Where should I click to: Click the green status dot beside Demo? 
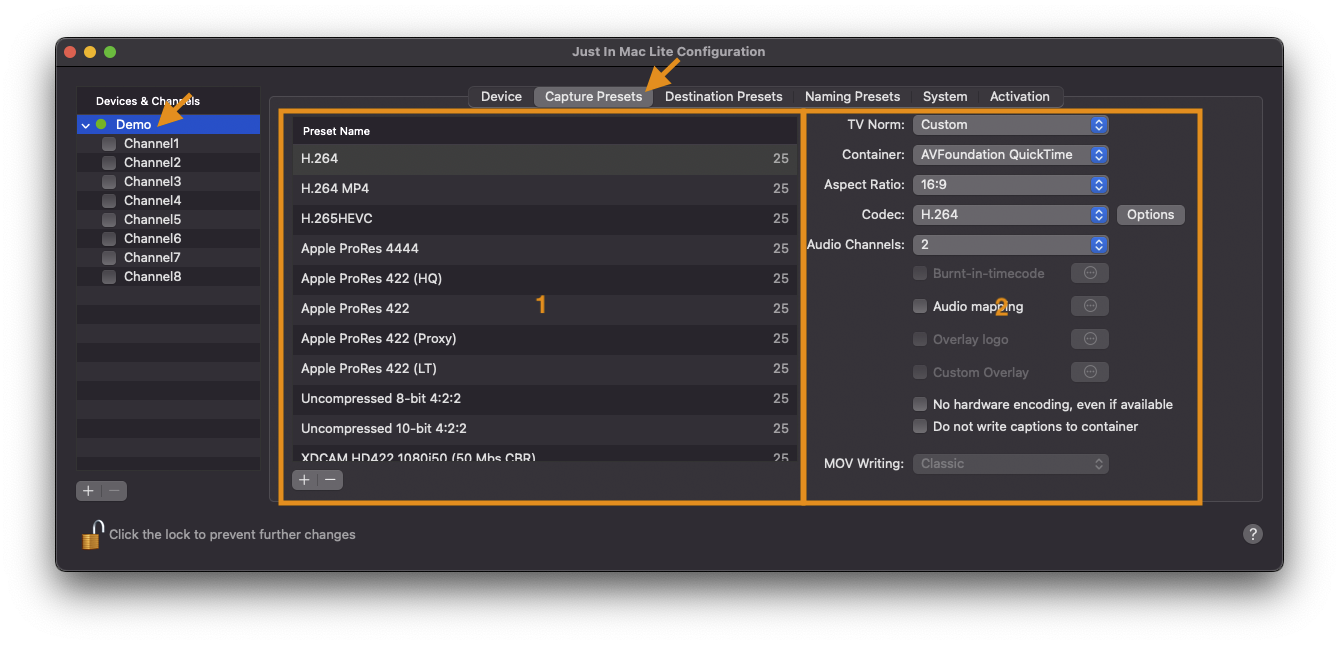click(101, 125)
